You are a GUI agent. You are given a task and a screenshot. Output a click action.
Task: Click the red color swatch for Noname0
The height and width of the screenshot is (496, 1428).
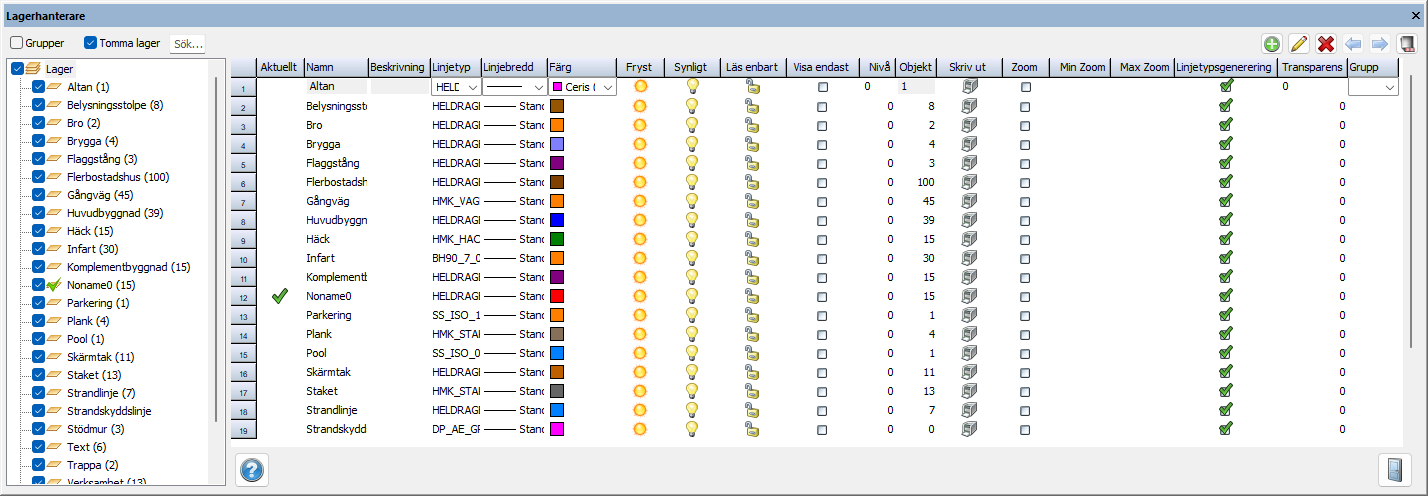coord(557,296)
